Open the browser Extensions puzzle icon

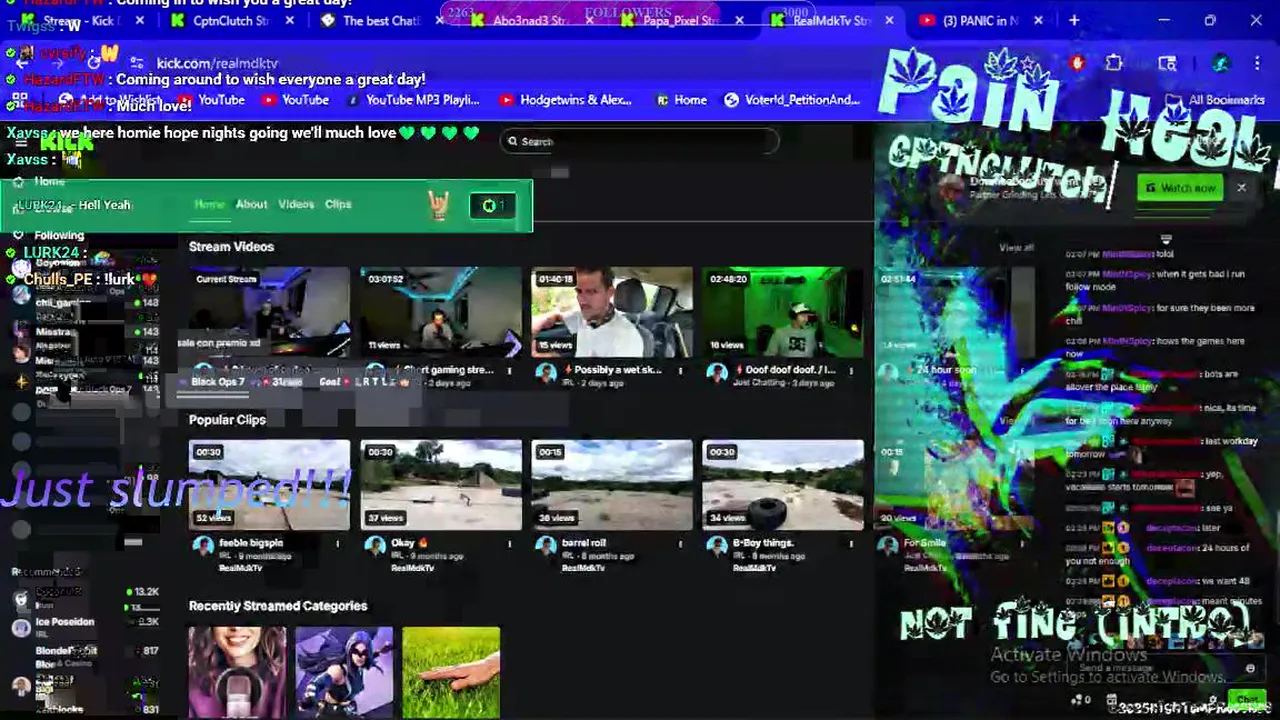tap(1114, 63)
